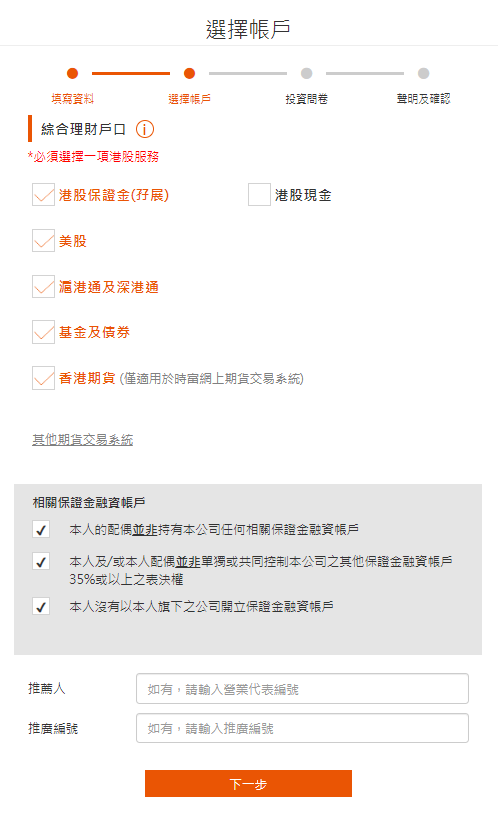
Task: Click the 港股保證金(孖展) label text
Action: [114, 195]
